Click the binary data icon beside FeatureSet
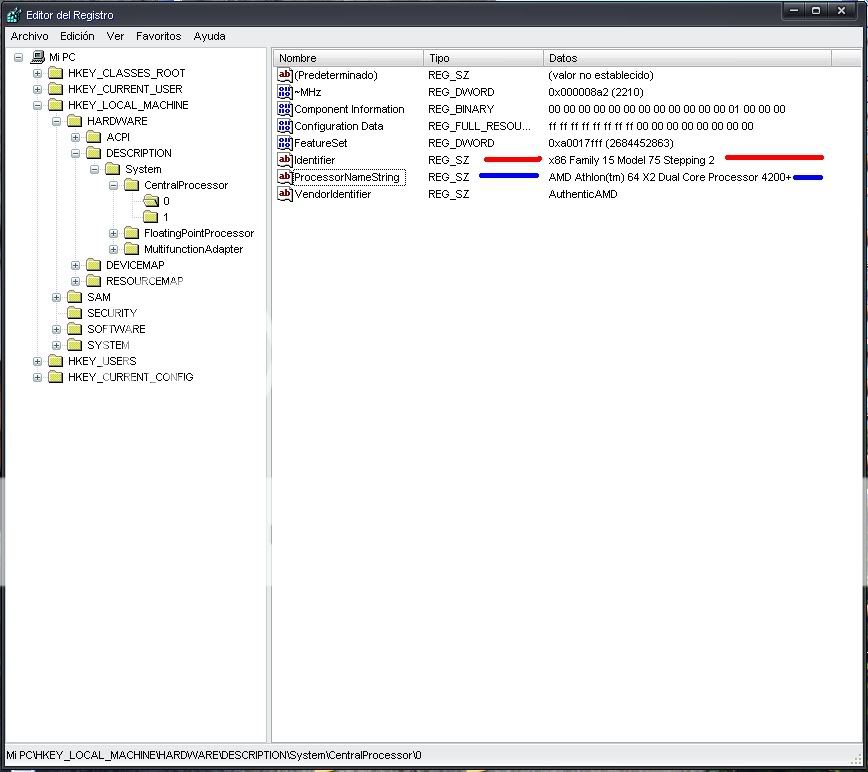The height and width of the screenshot is (772, 868). point(285,143)
